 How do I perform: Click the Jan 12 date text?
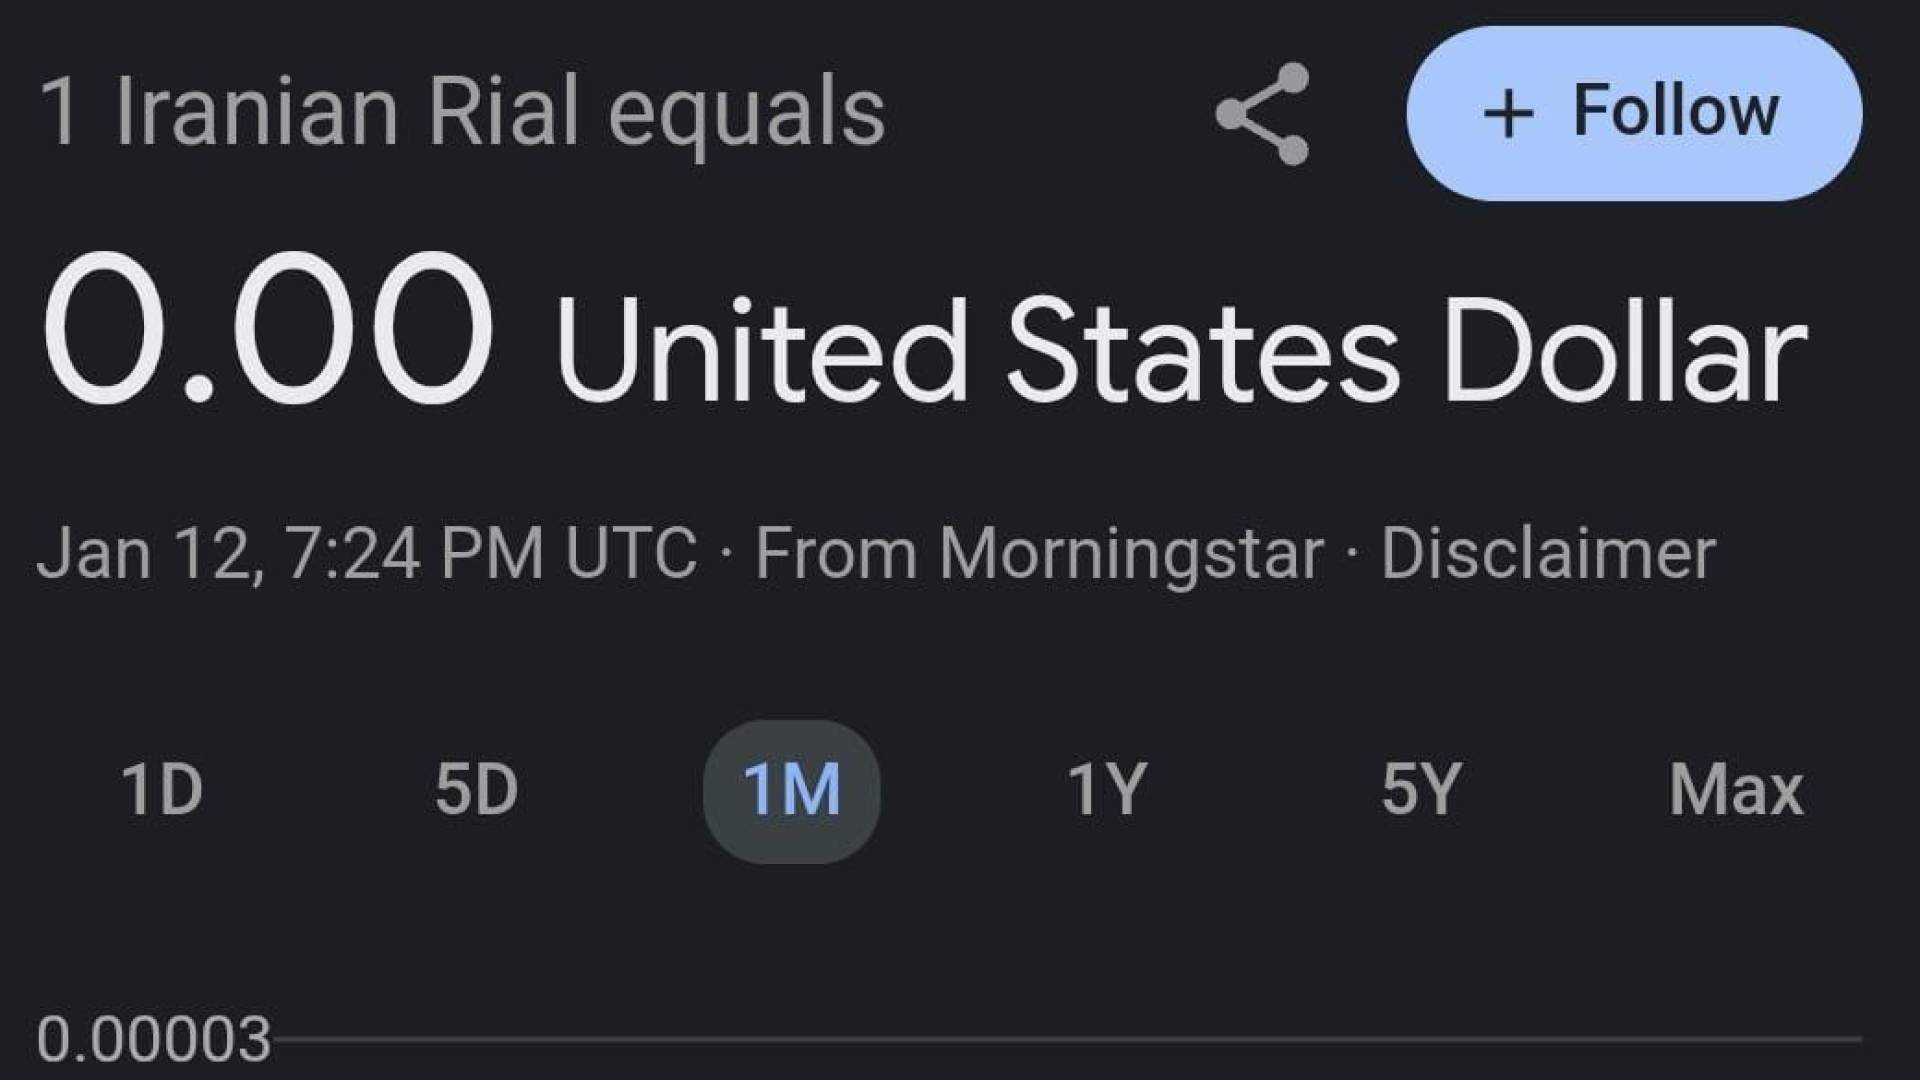150,553
